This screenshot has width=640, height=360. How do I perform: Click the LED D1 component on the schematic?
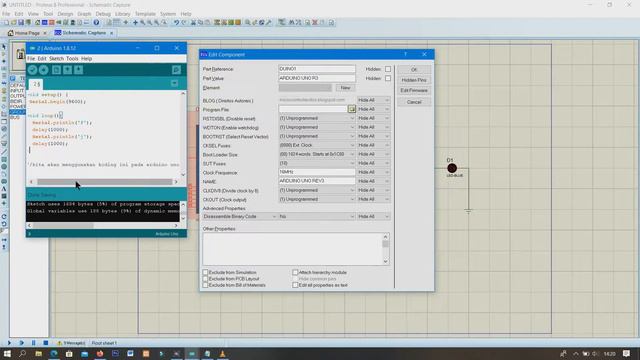pyautogui.click(x=452, y=168)
